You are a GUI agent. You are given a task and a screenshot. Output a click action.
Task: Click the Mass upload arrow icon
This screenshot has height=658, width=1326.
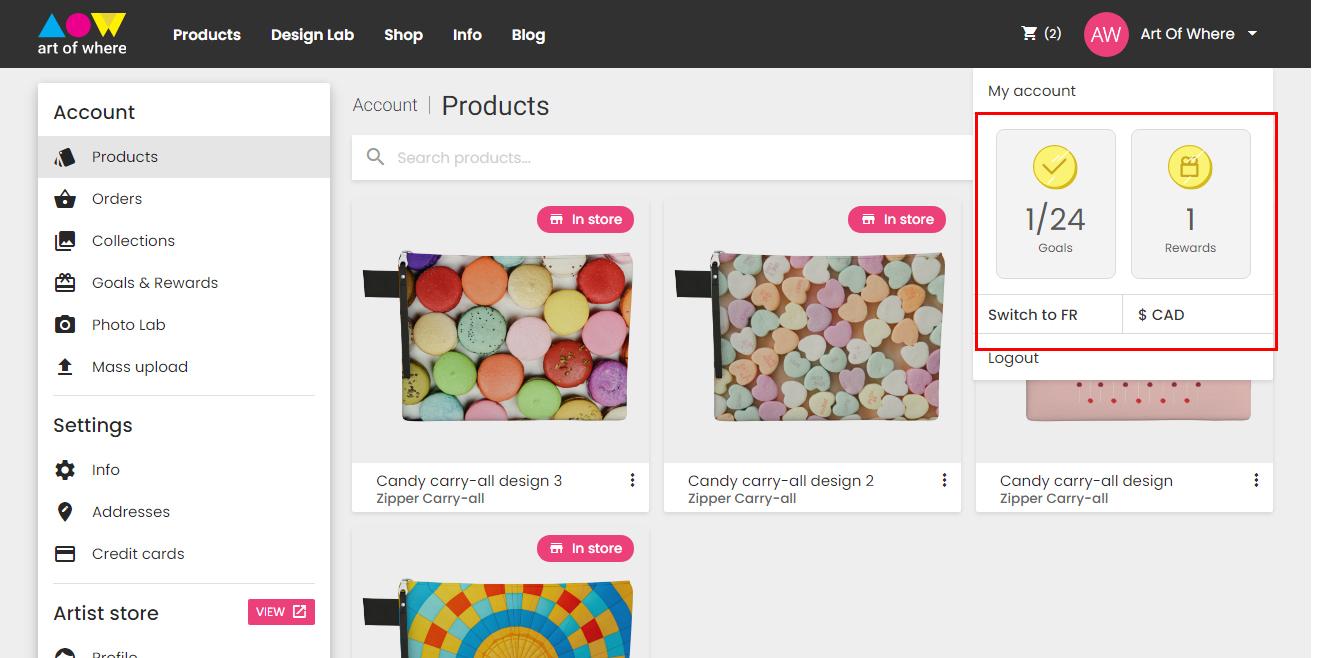click(65, 367)
